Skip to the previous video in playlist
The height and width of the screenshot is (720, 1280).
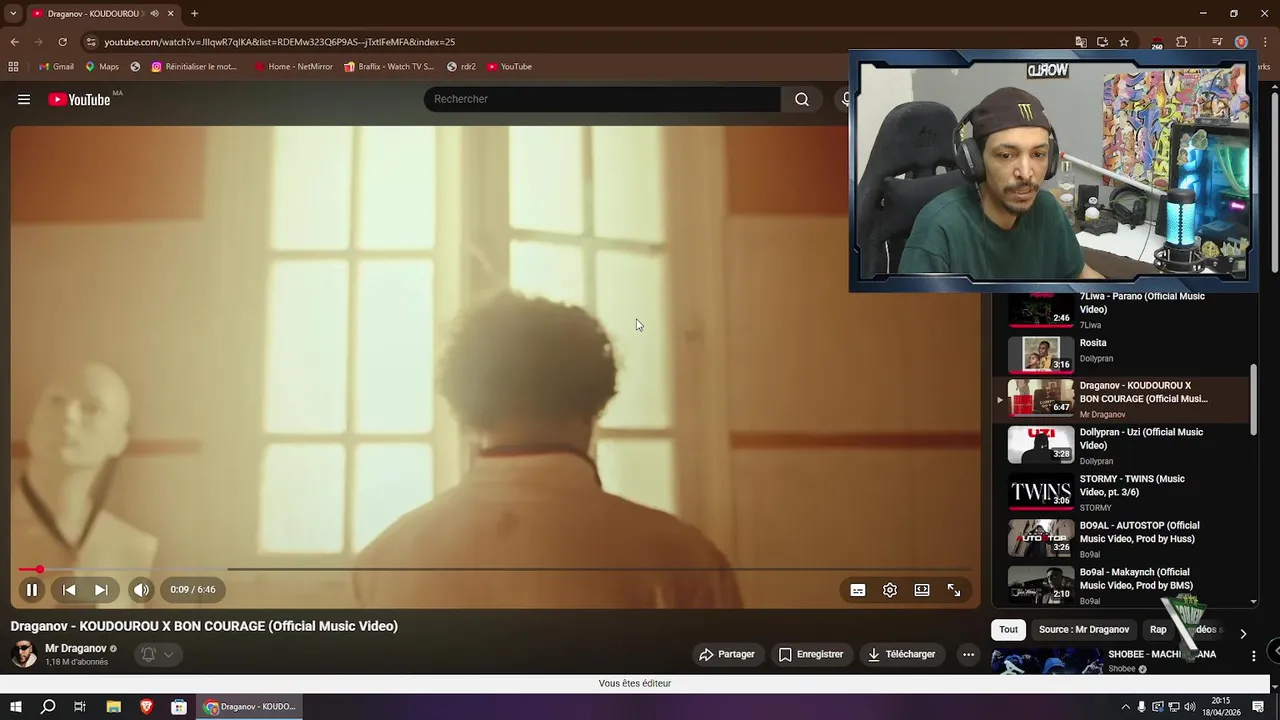69,590
